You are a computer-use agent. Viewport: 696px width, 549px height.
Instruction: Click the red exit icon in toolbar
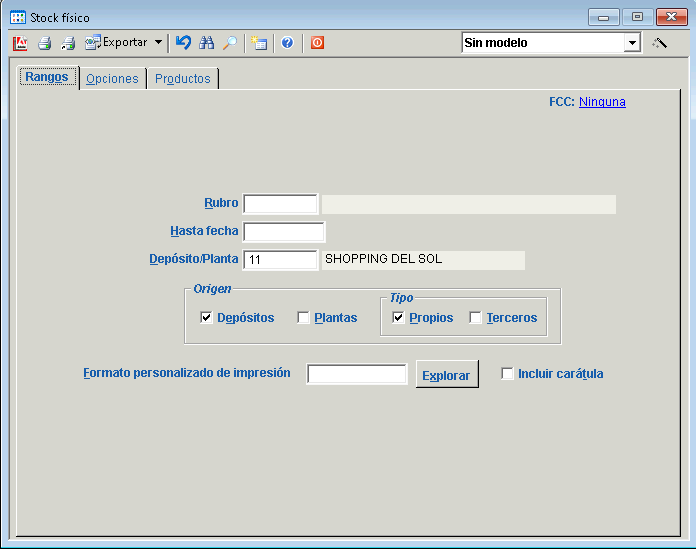tap(317, 43)
